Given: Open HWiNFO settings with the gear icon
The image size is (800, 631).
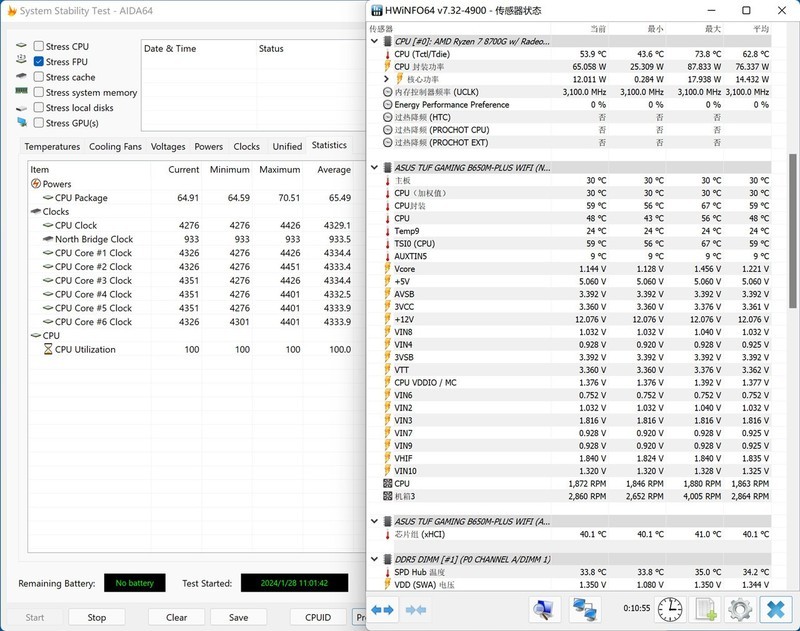Looking at the screenshot, I should click(740, 609).
